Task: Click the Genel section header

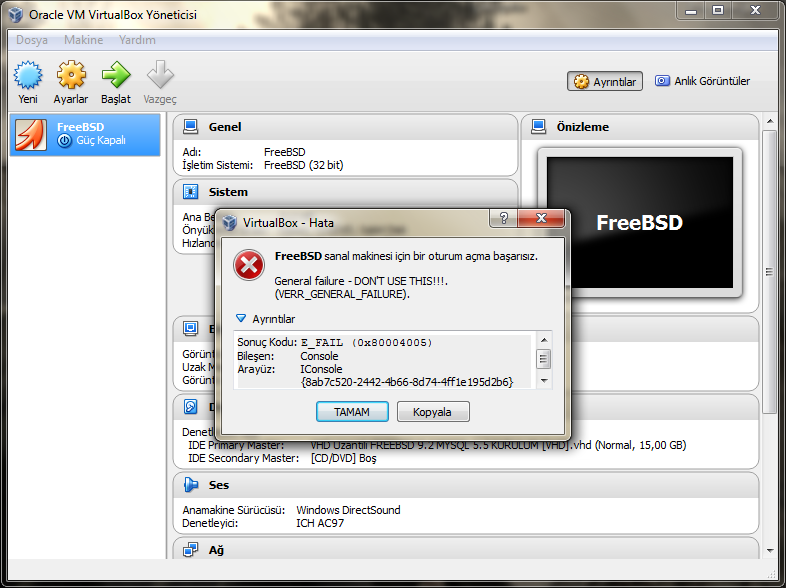Action: 345,127
